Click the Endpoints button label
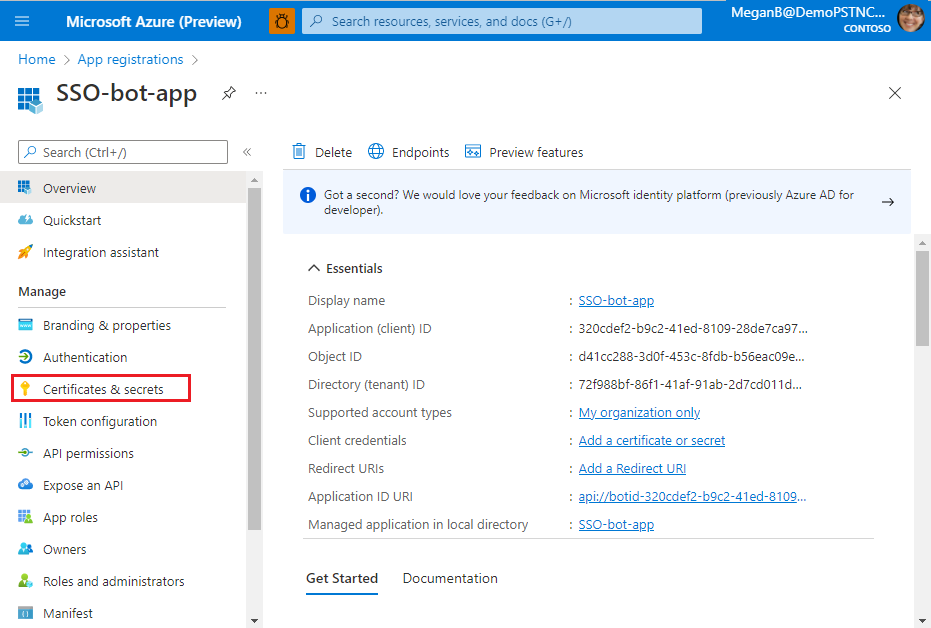Screen dimensions: 931x628 (x=420, y=153)
